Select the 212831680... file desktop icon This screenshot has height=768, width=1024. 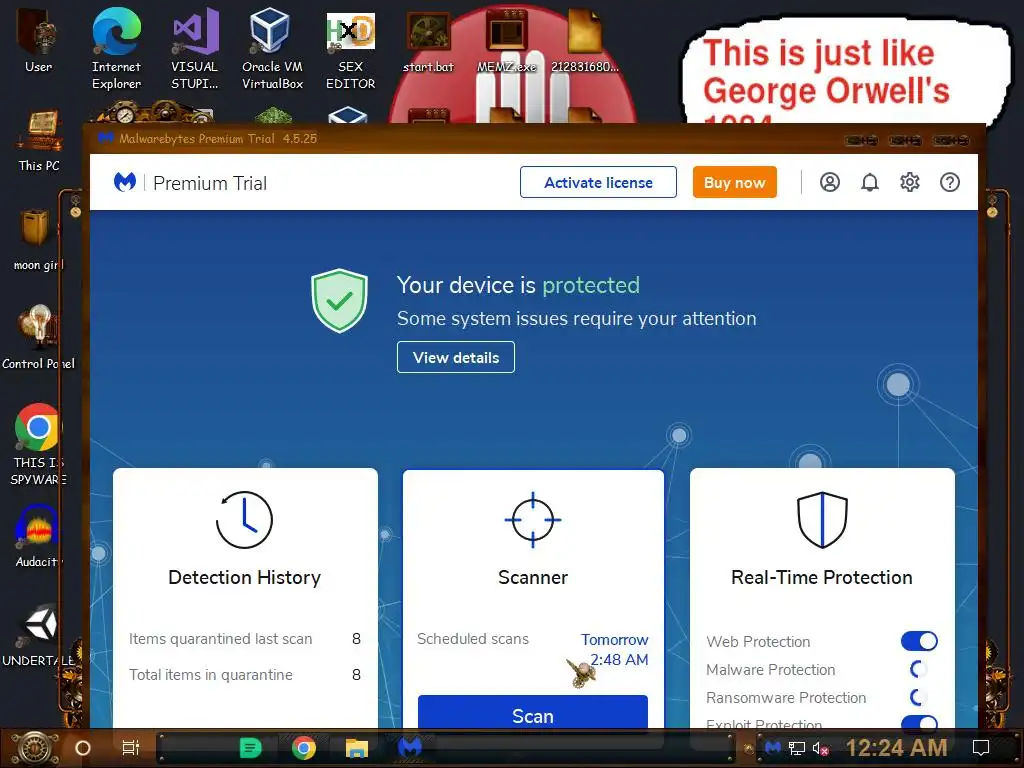coord(584,40)
